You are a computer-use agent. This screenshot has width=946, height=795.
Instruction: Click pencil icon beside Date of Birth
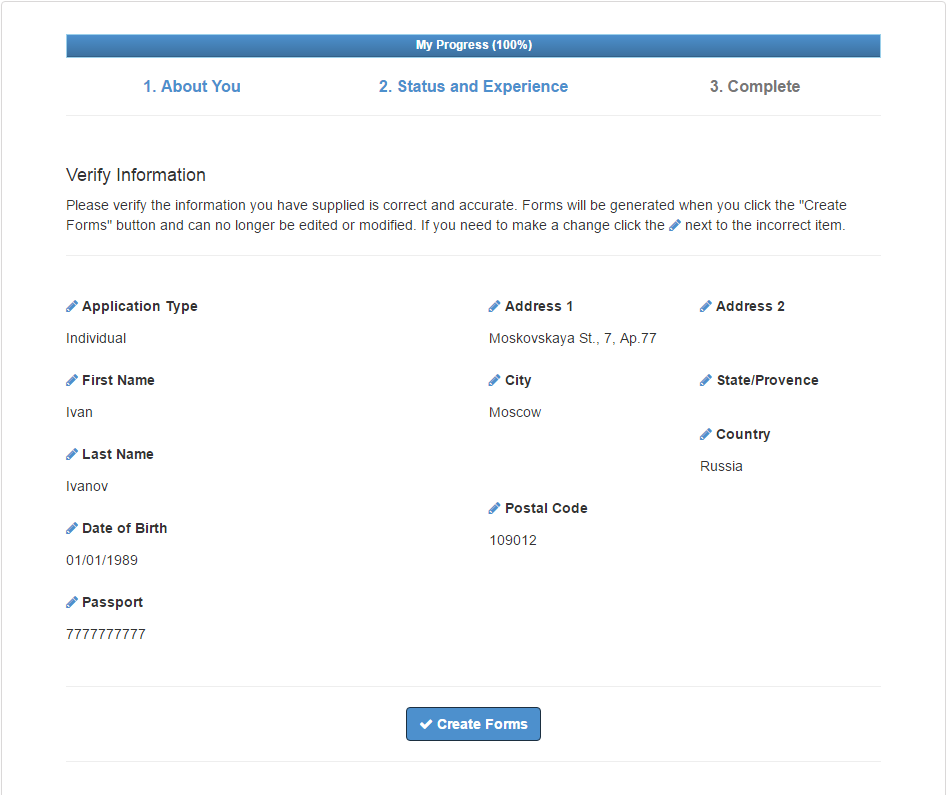click(x=72, y=528)
